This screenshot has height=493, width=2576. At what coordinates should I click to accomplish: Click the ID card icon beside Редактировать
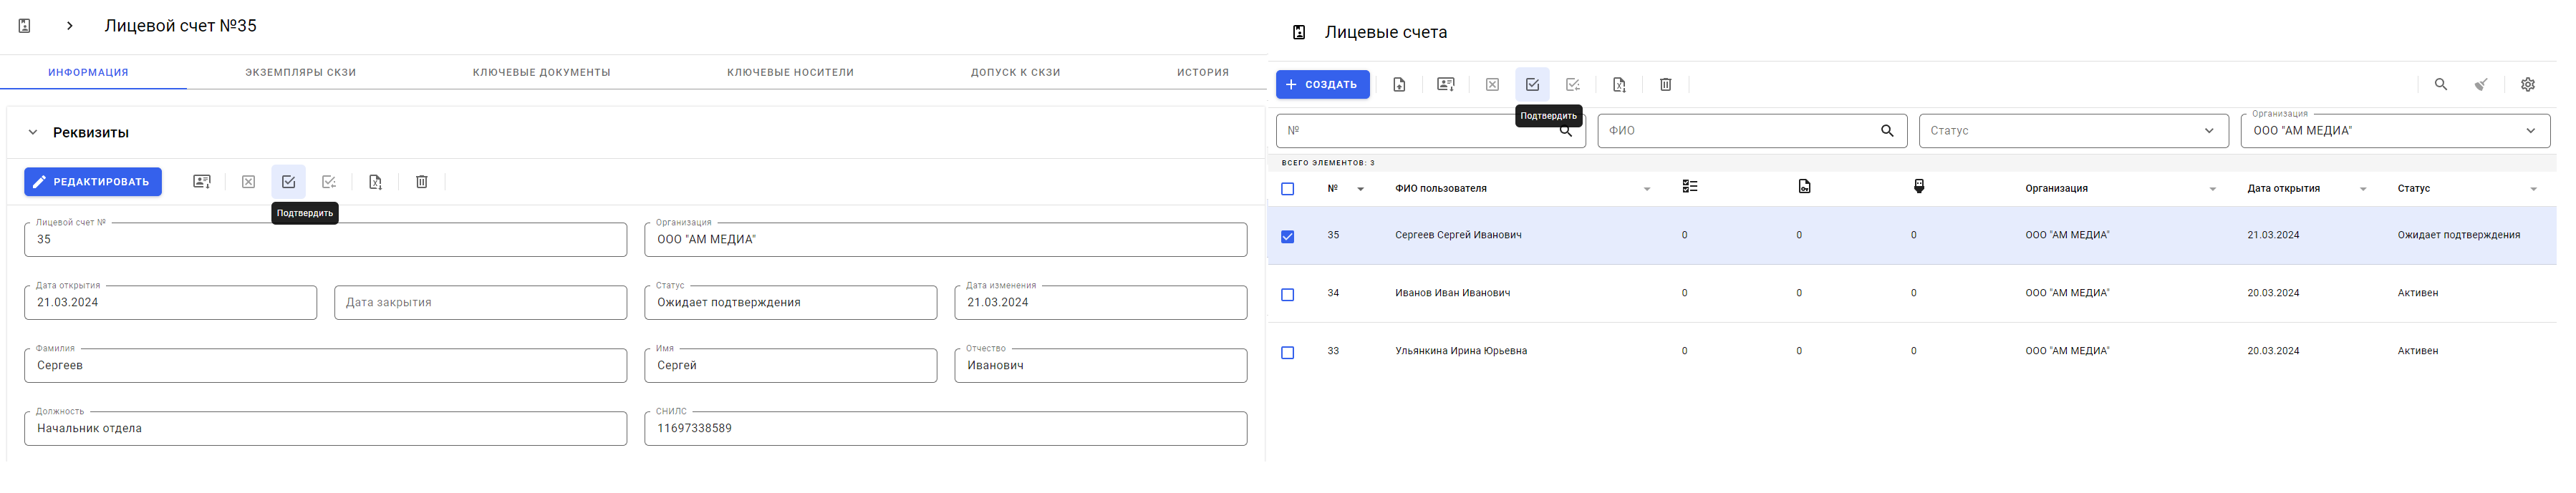click(202, 182)
